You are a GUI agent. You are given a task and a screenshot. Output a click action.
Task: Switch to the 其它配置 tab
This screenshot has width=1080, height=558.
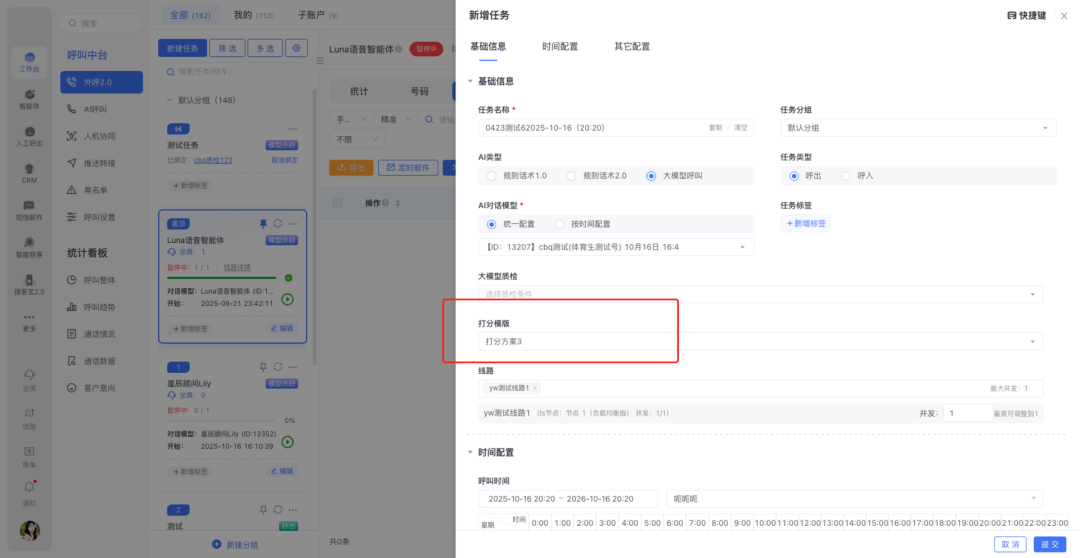631,47
